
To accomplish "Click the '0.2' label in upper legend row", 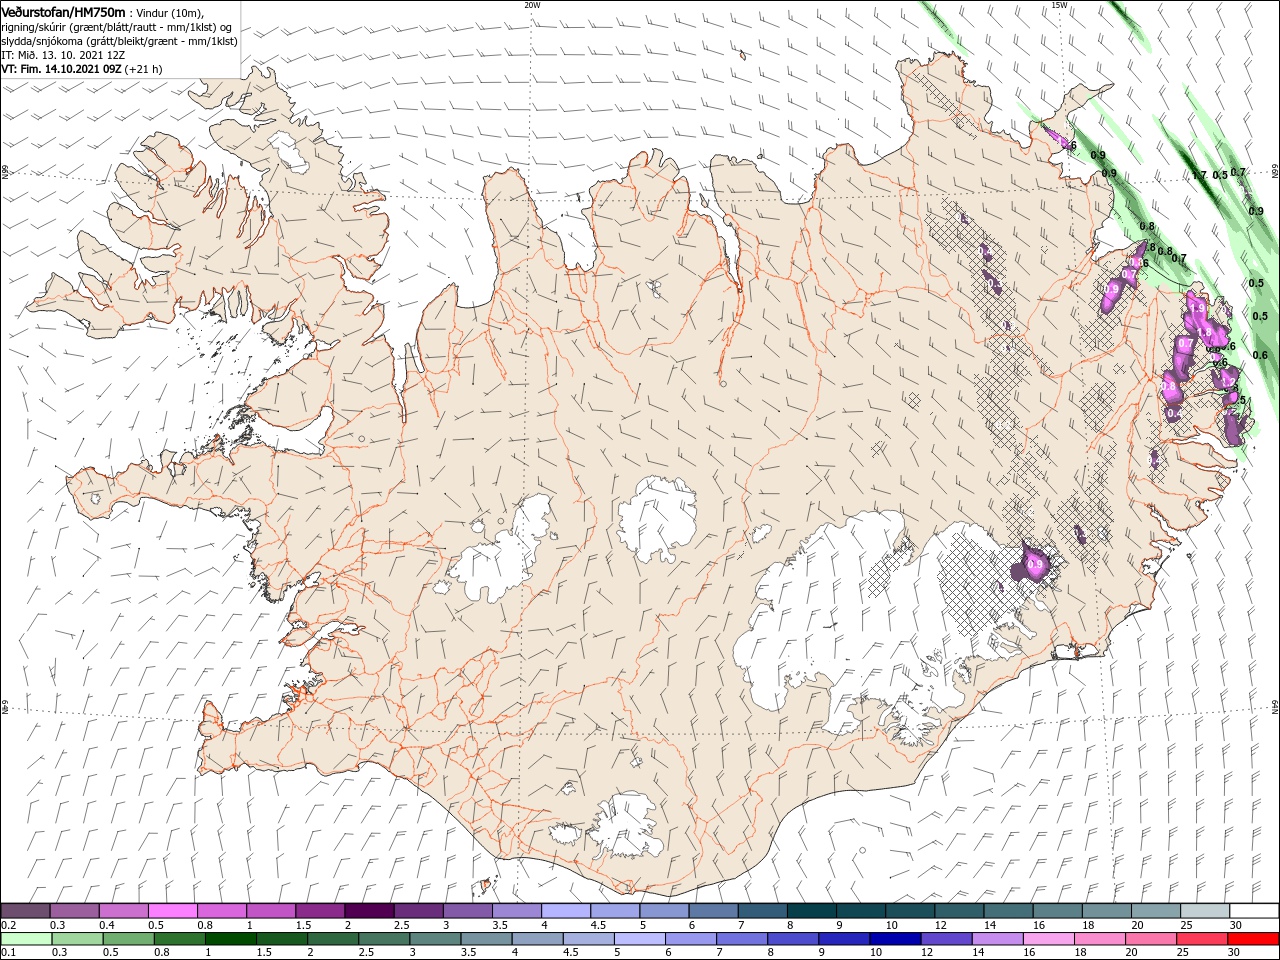I will click(x=8, y=925).
